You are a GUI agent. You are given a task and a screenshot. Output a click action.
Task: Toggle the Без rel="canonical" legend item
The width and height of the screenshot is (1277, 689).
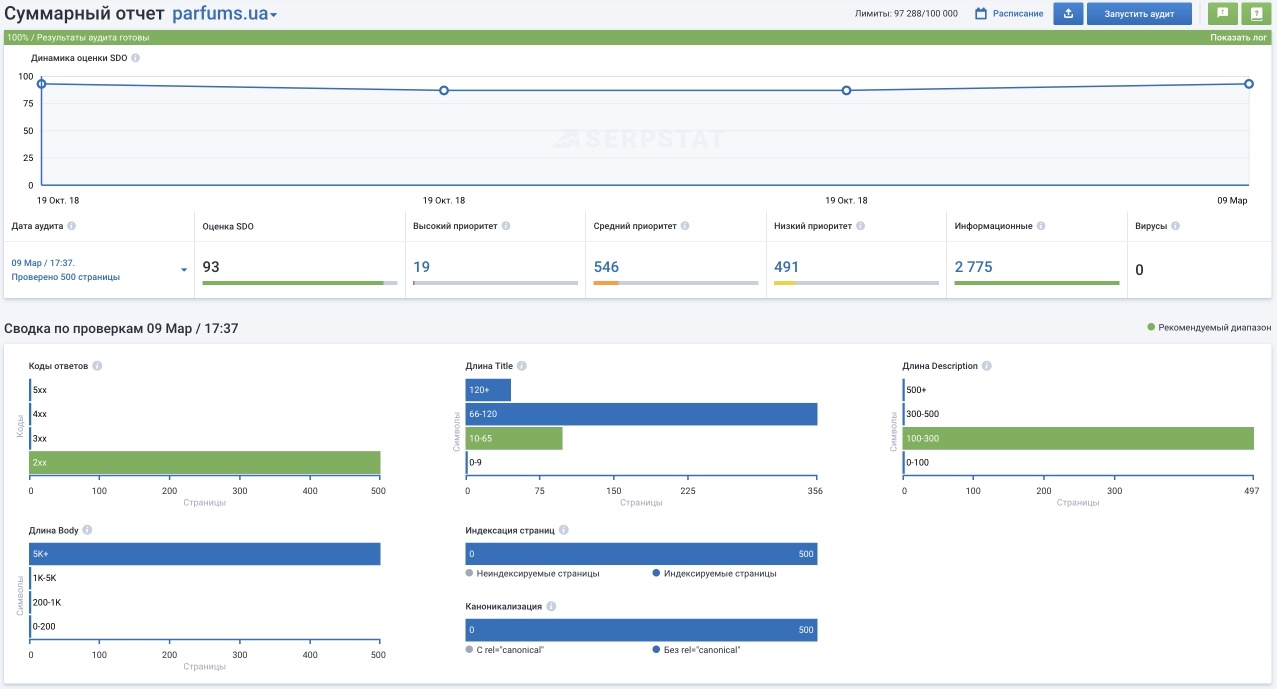(696, 650)
